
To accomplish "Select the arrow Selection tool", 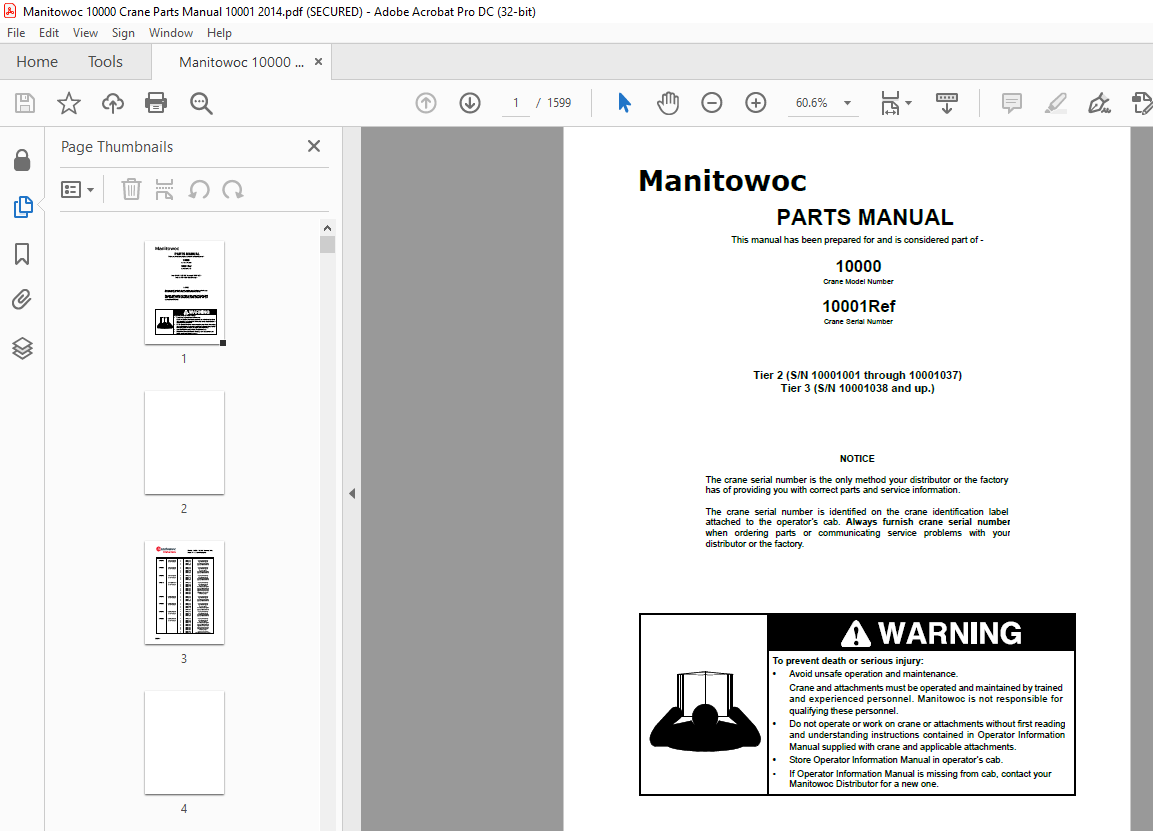I will tap(624, 103).
